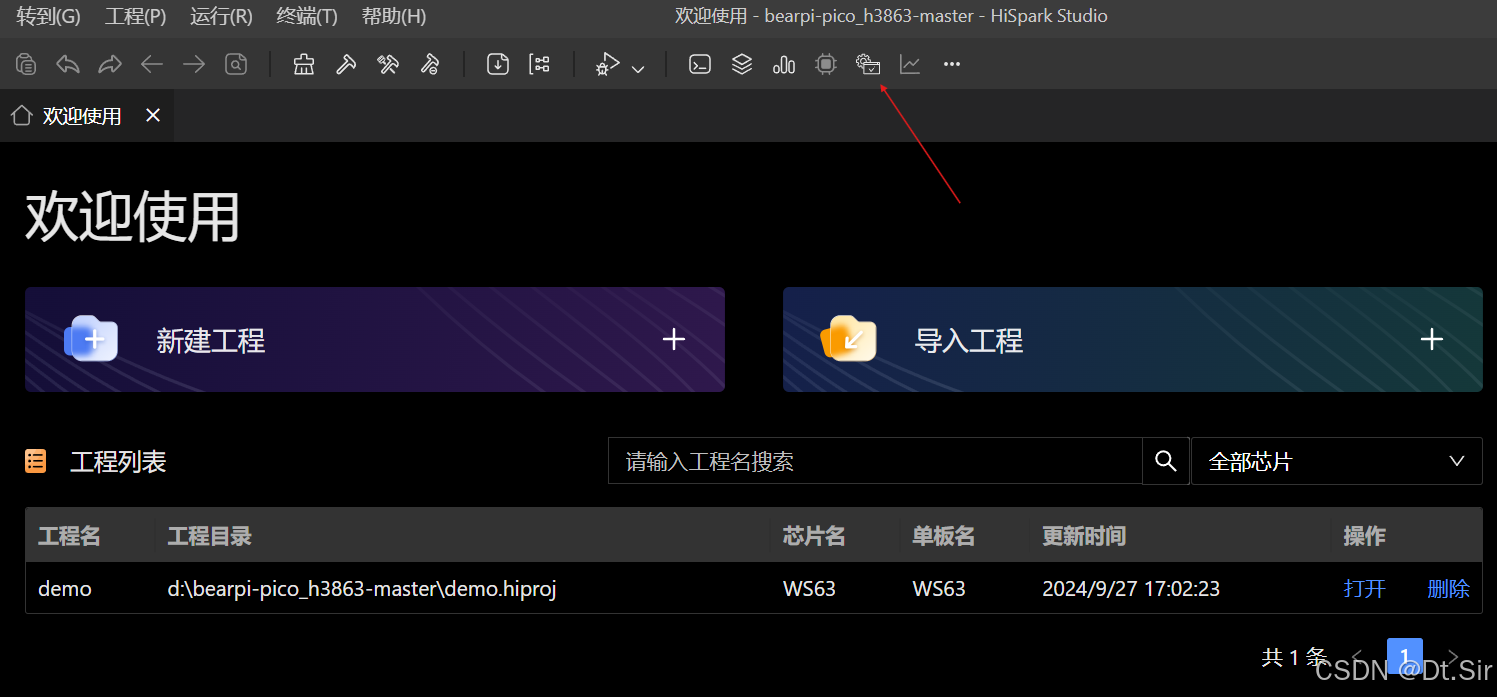Click the plus on 新建工程 card
The image size is (1497, 697).
[x=674, y=340]
